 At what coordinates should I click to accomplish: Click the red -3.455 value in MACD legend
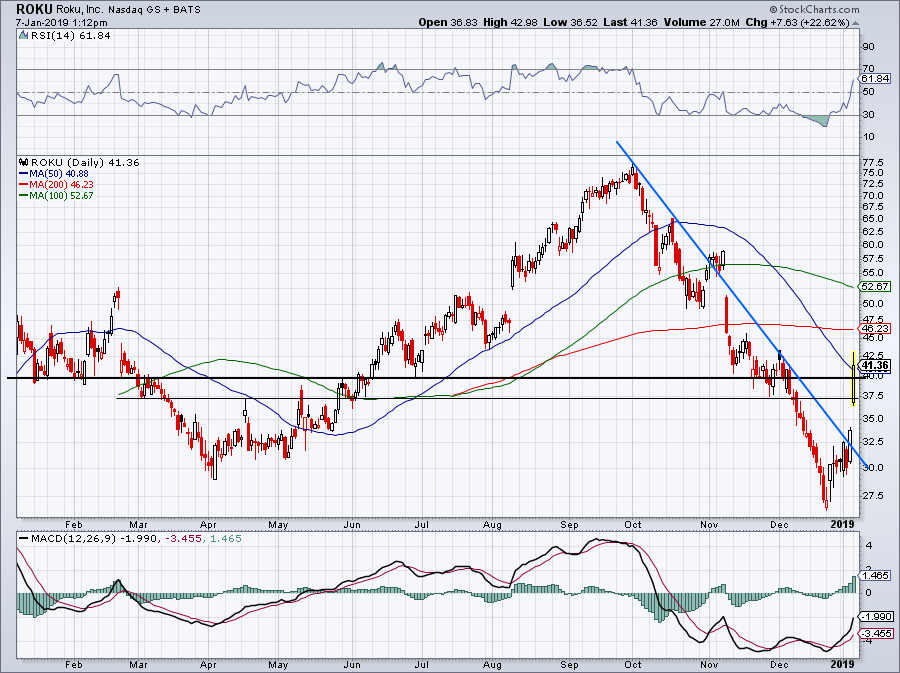tap(182, 539)
